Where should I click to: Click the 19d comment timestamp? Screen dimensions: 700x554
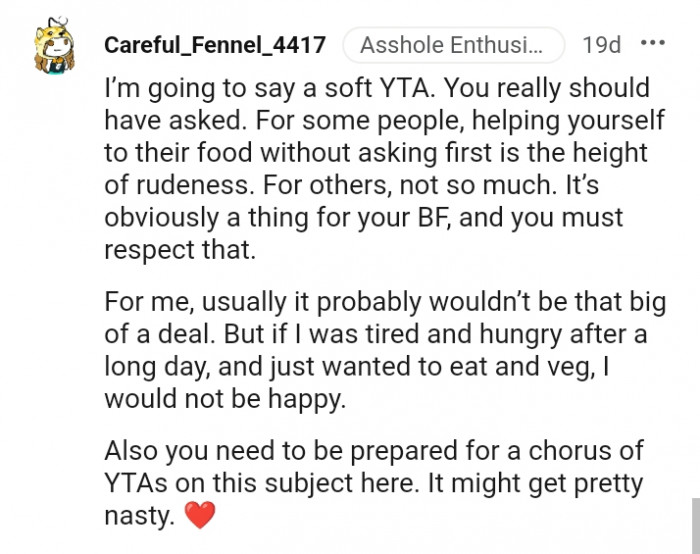pyautogui.click(x=601, y=46)
